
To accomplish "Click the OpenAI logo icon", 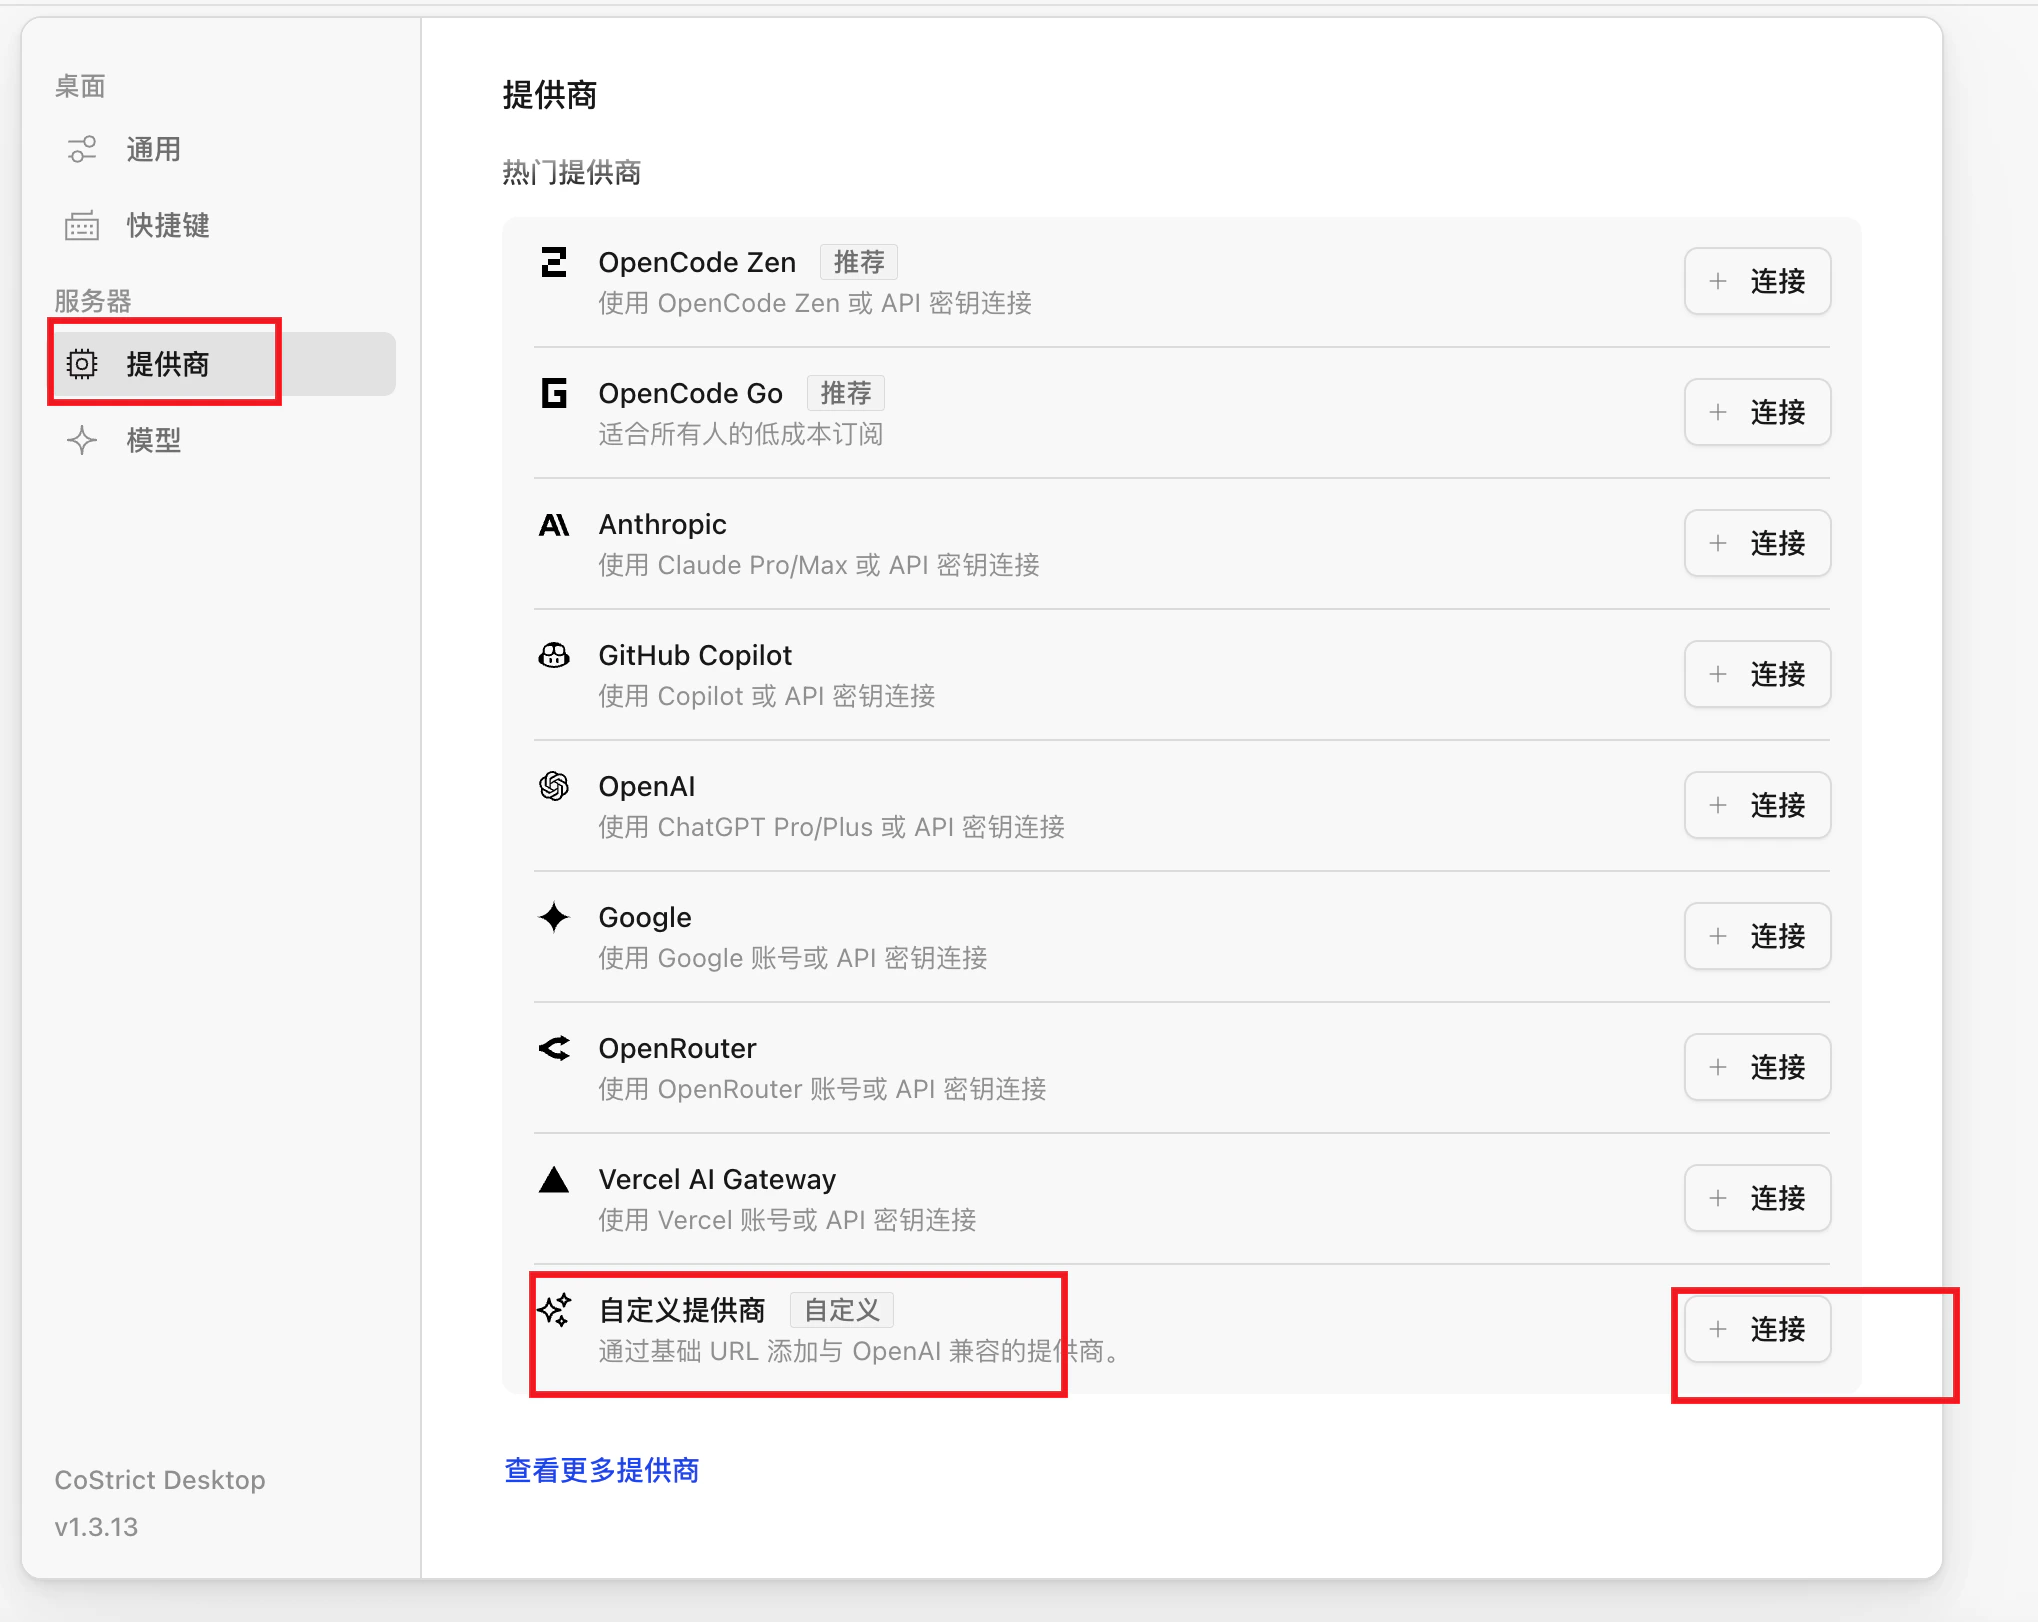I will point(554,787).
